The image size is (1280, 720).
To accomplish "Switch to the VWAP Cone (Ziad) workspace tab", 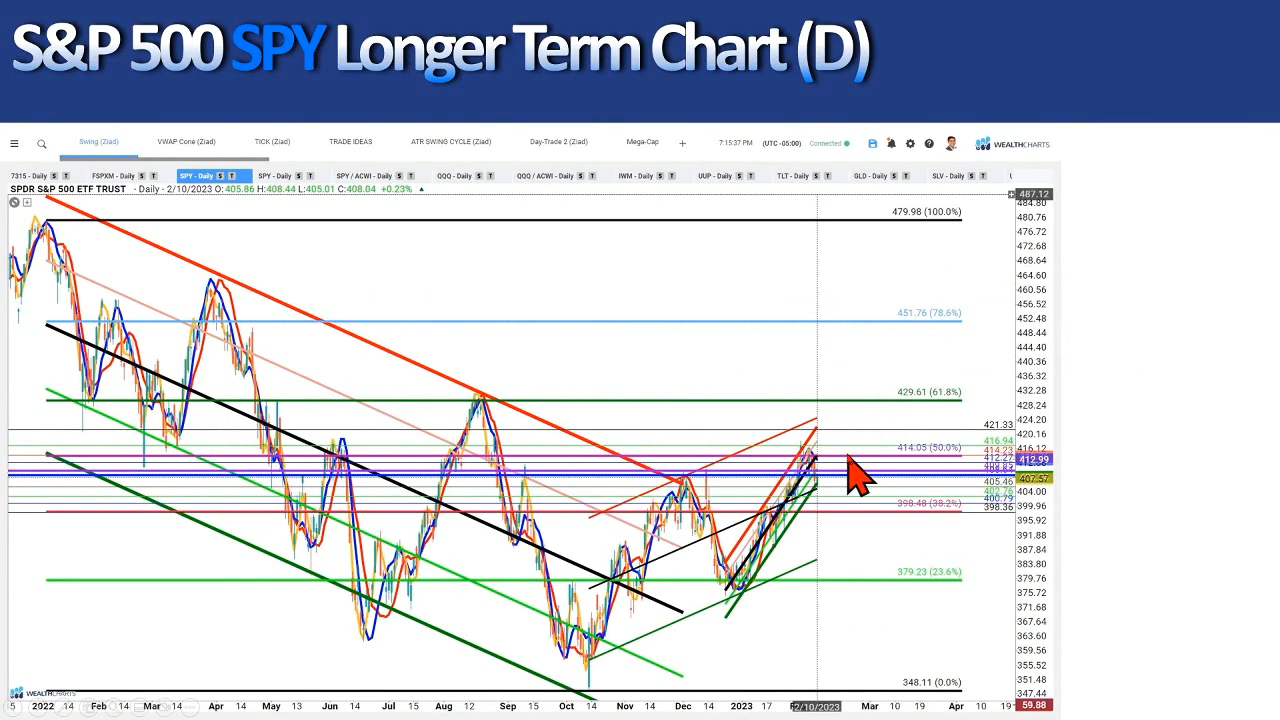I will [x=186, y=142].
